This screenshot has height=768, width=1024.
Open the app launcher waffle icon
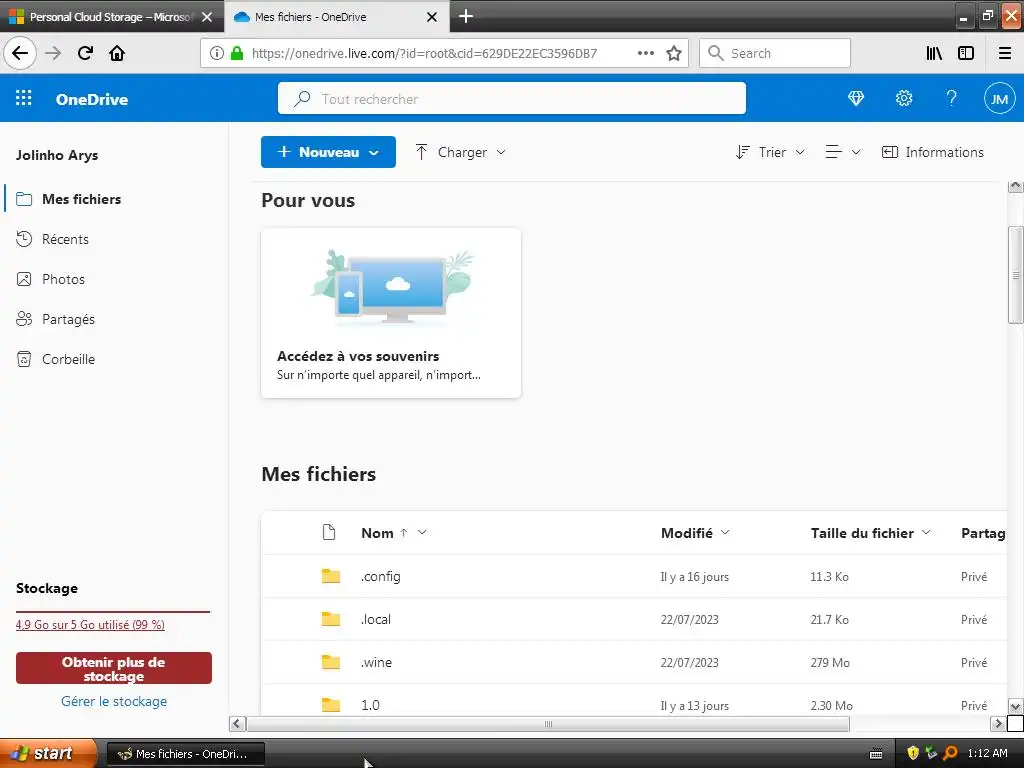pyautogui.click(x=24, y=98)
